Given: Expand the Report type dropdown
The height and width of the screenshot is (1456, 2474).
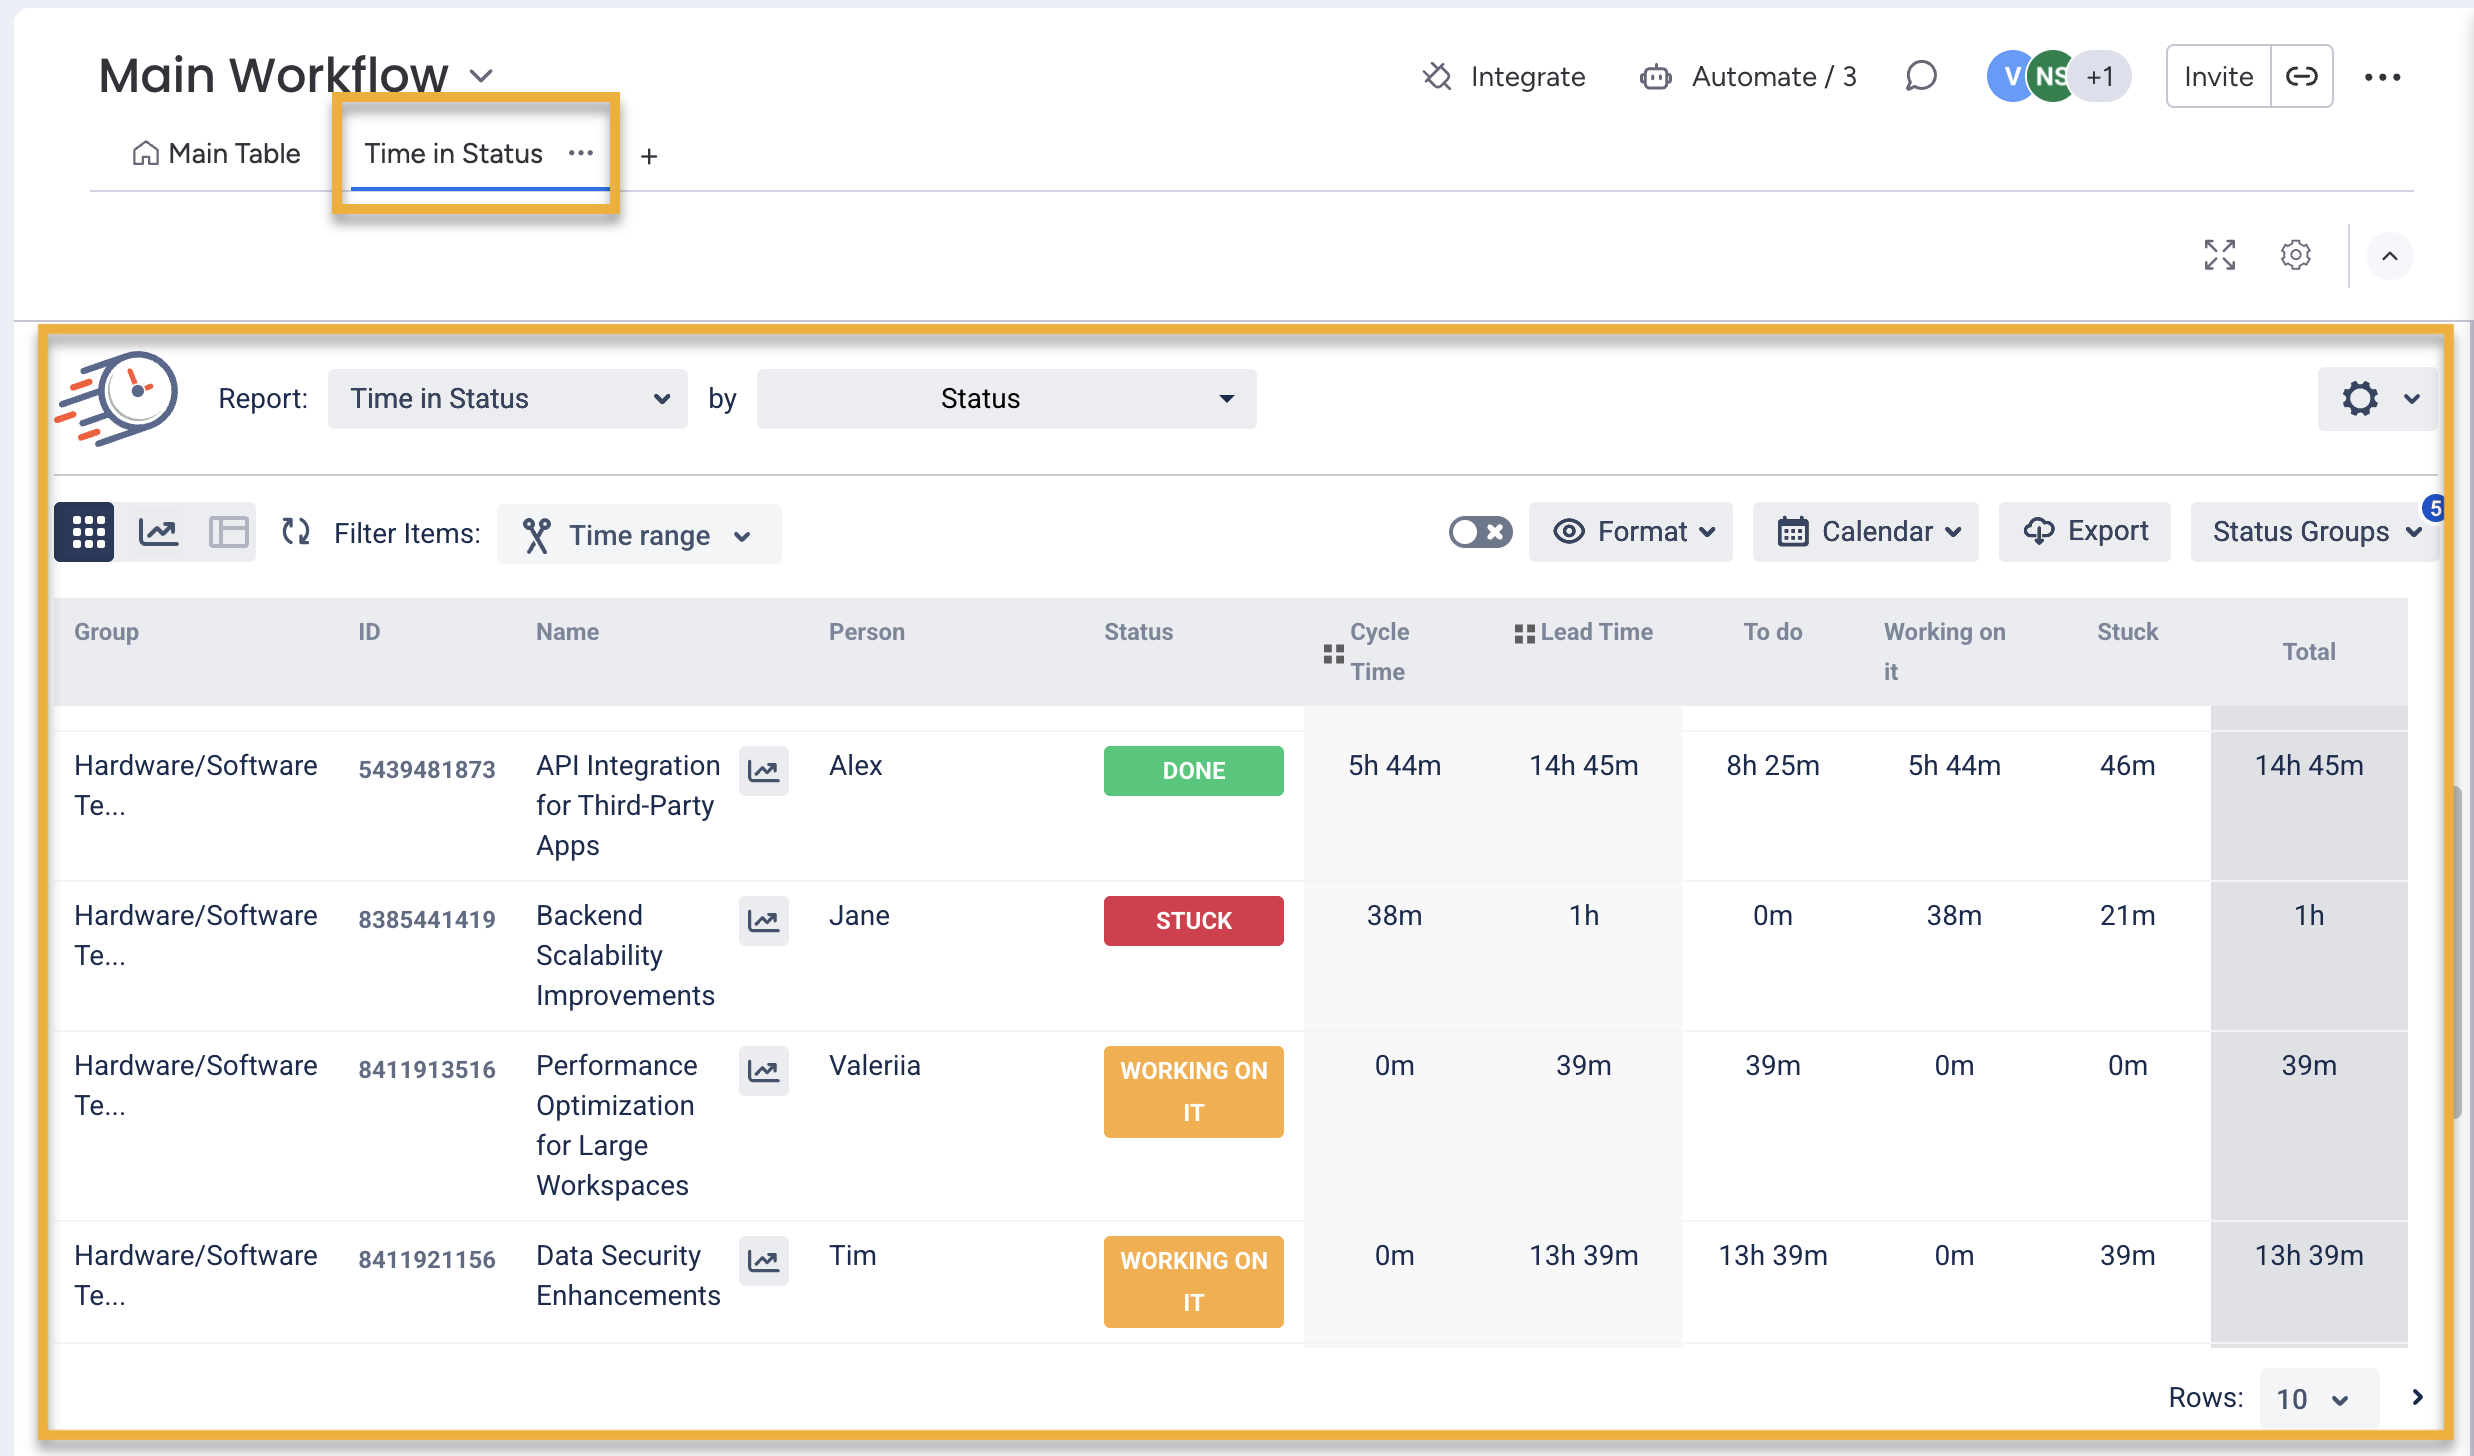Looking at the screenshot, I should [x=508, y=399].
